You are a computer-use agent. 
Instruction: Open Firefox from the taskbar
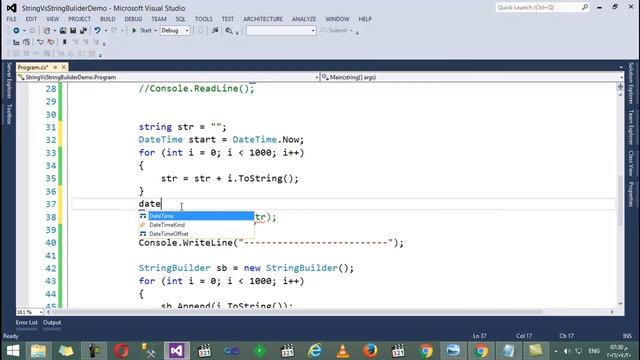[370, 351]
